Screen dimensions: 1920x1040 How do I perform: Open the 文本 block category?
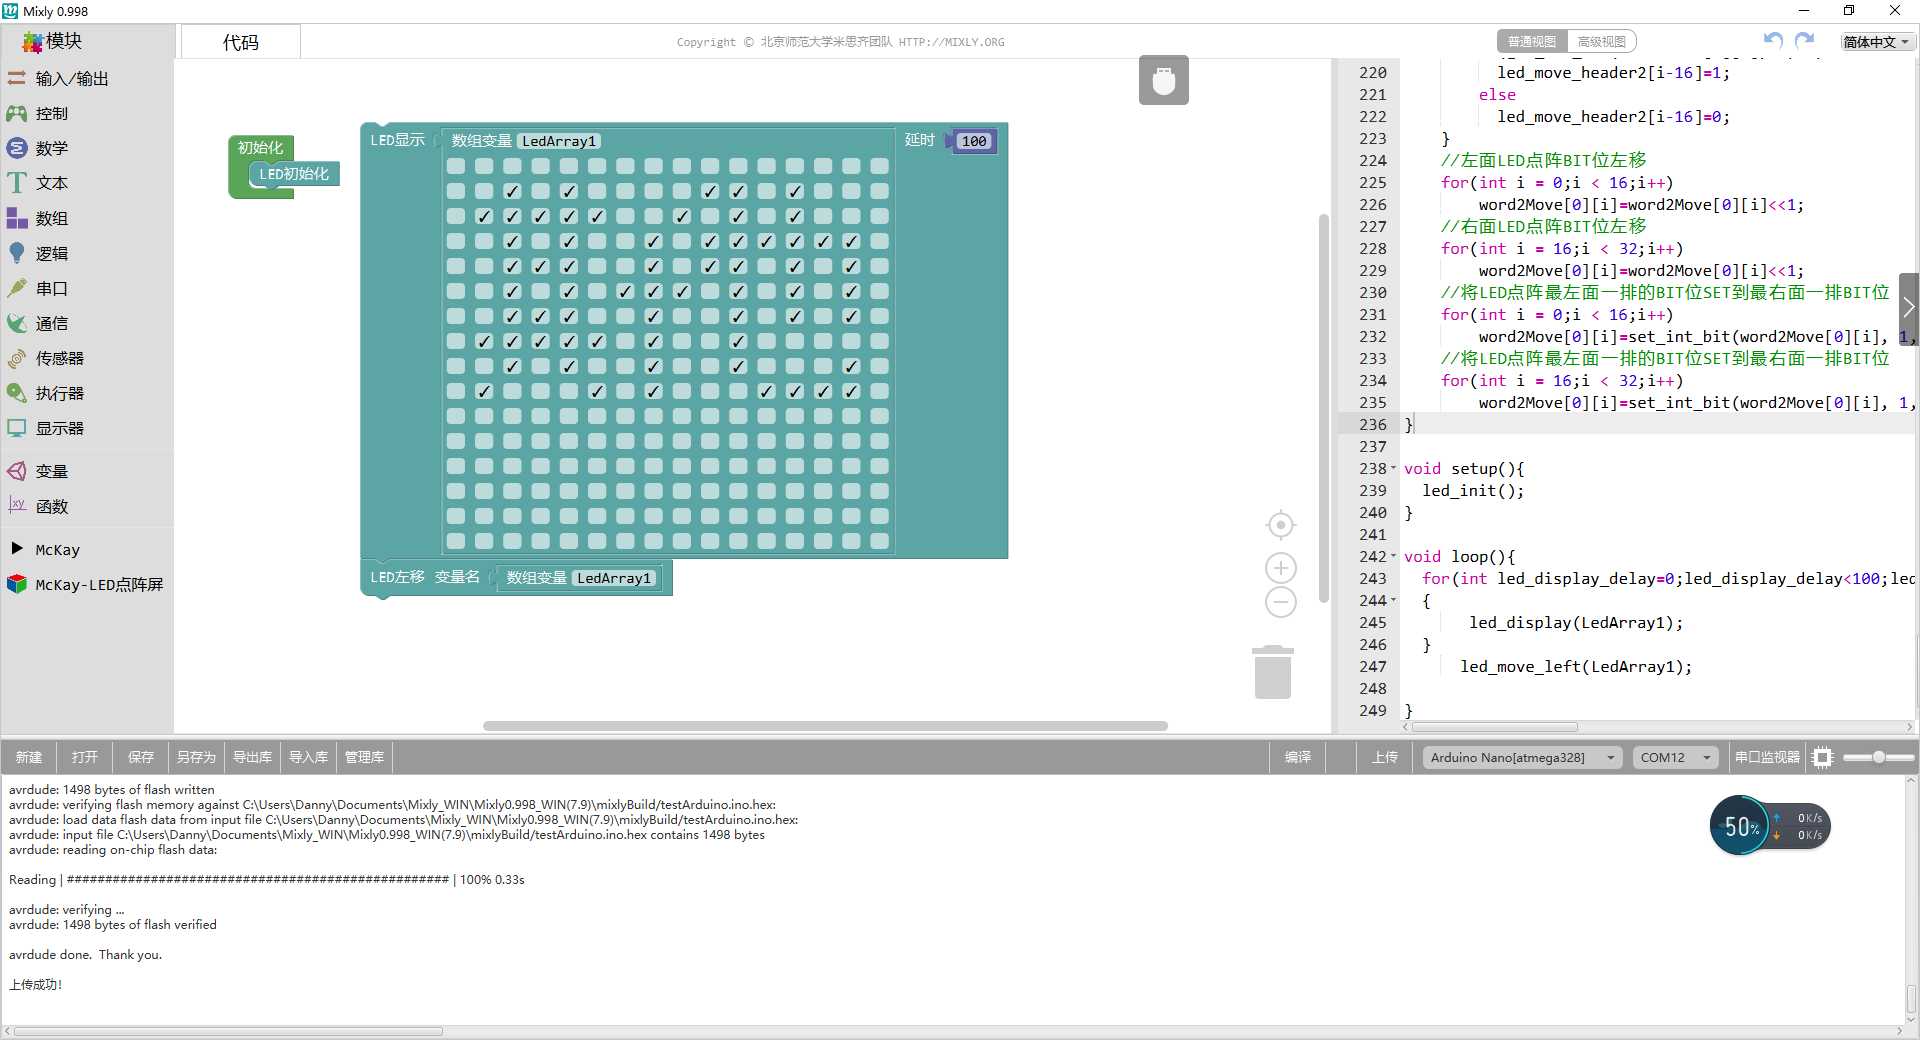(x=52, y=183)
